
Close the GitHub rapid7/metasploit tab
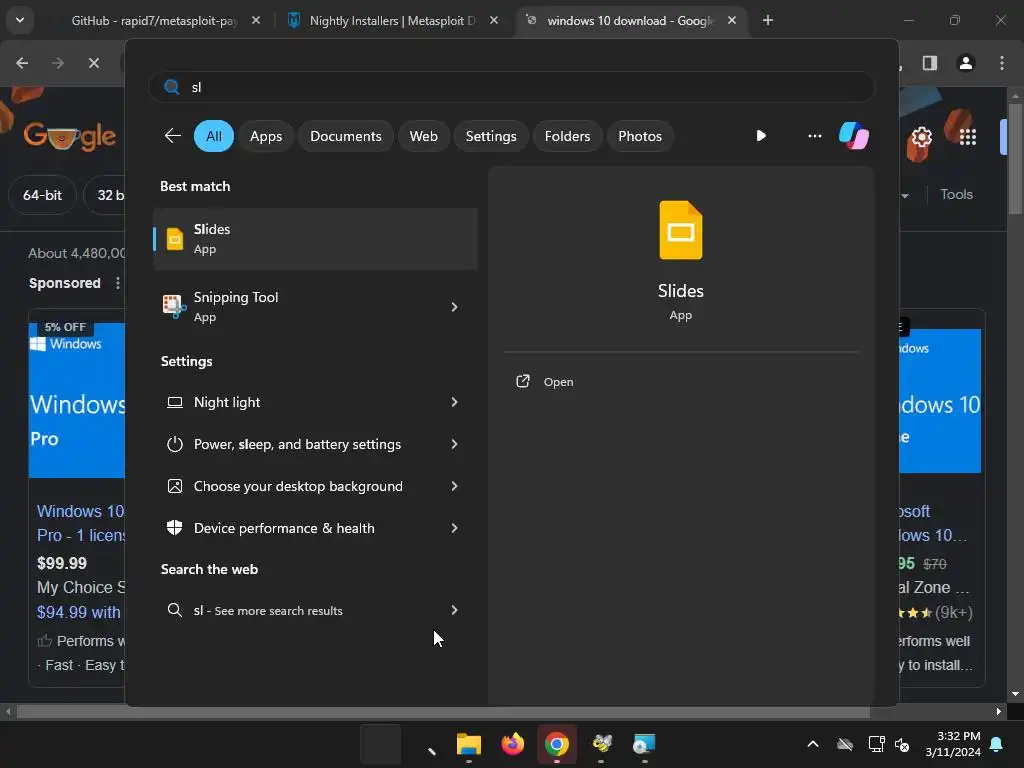(256, 20)
